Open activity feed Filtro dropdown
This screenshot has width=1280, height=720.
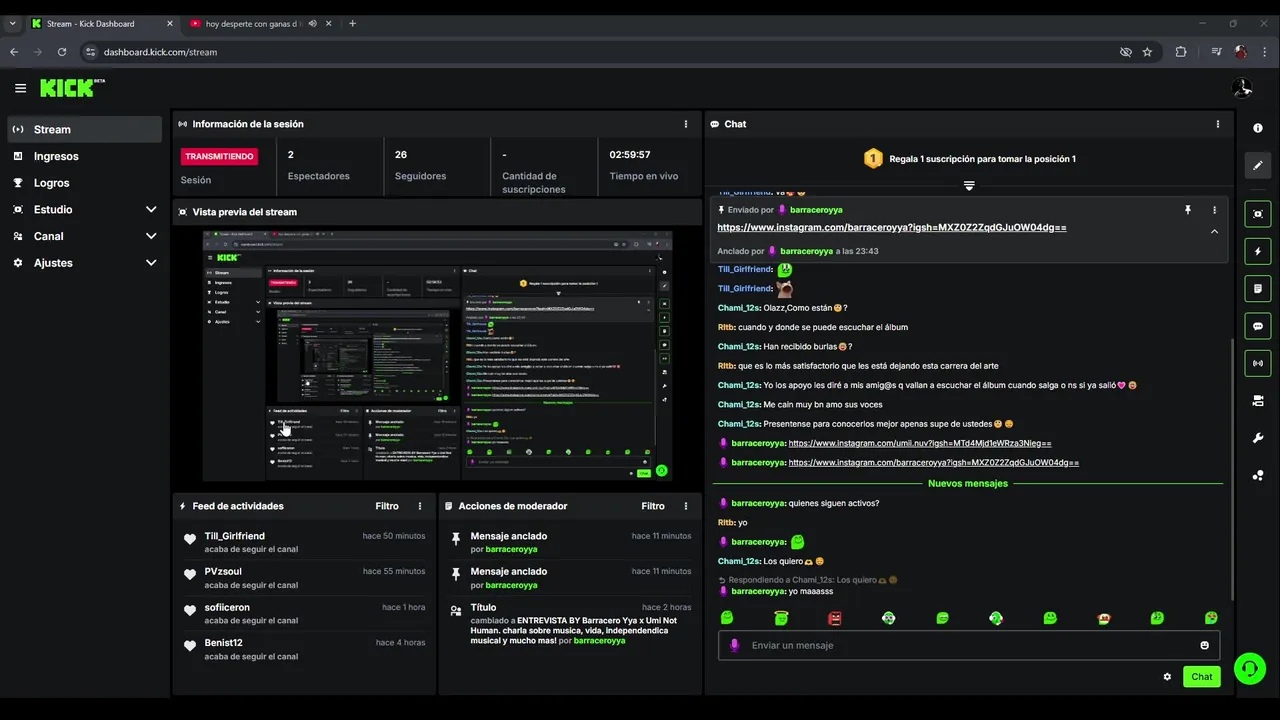click(387, 506)
